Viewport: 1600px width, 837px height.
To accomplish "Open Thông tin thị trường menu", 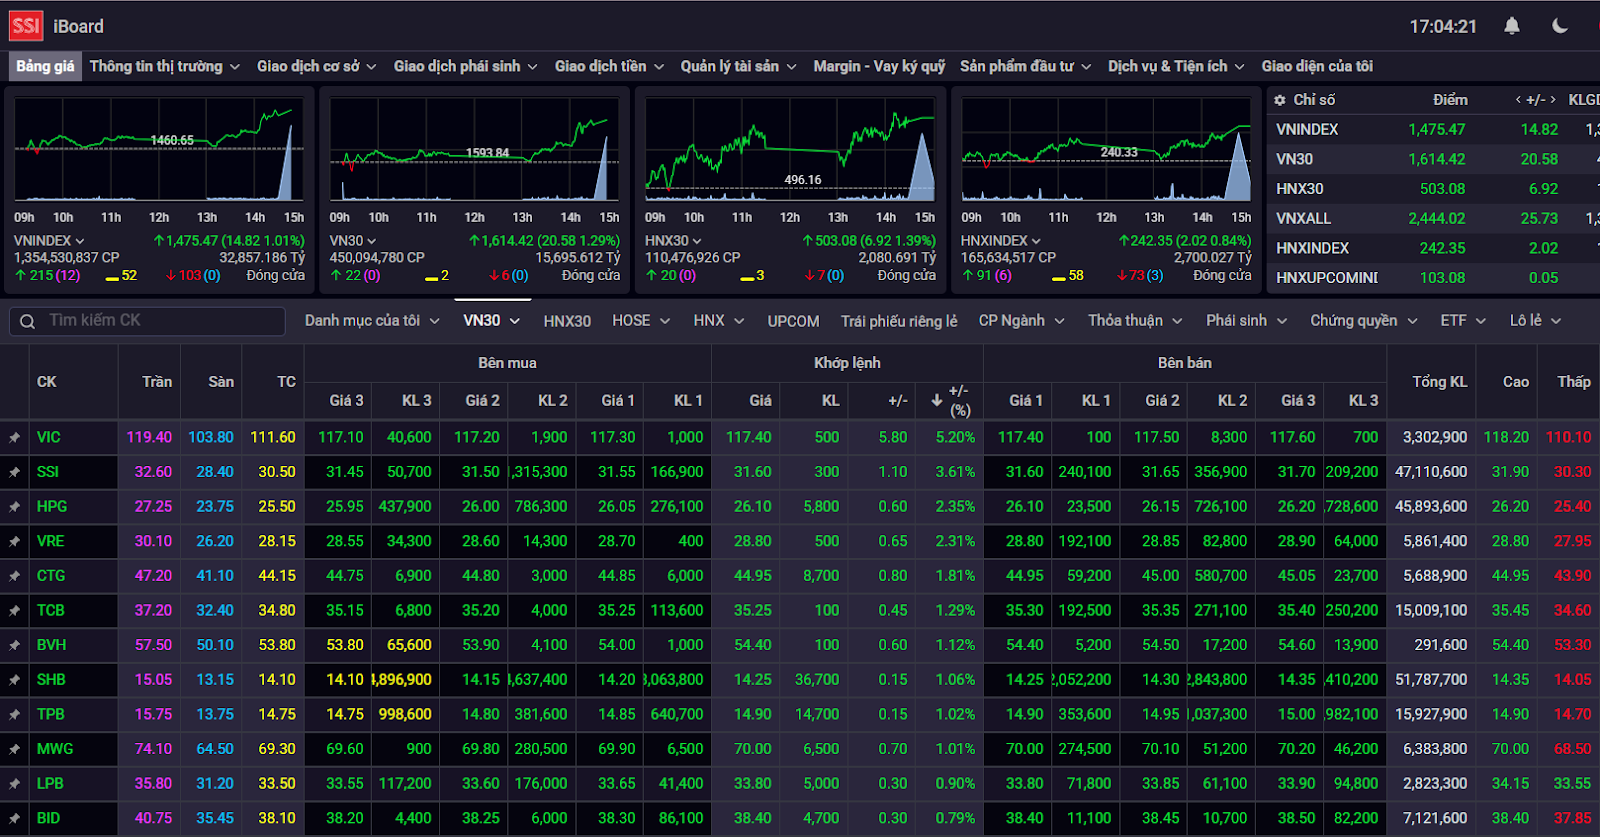I will tap(165, 66).
